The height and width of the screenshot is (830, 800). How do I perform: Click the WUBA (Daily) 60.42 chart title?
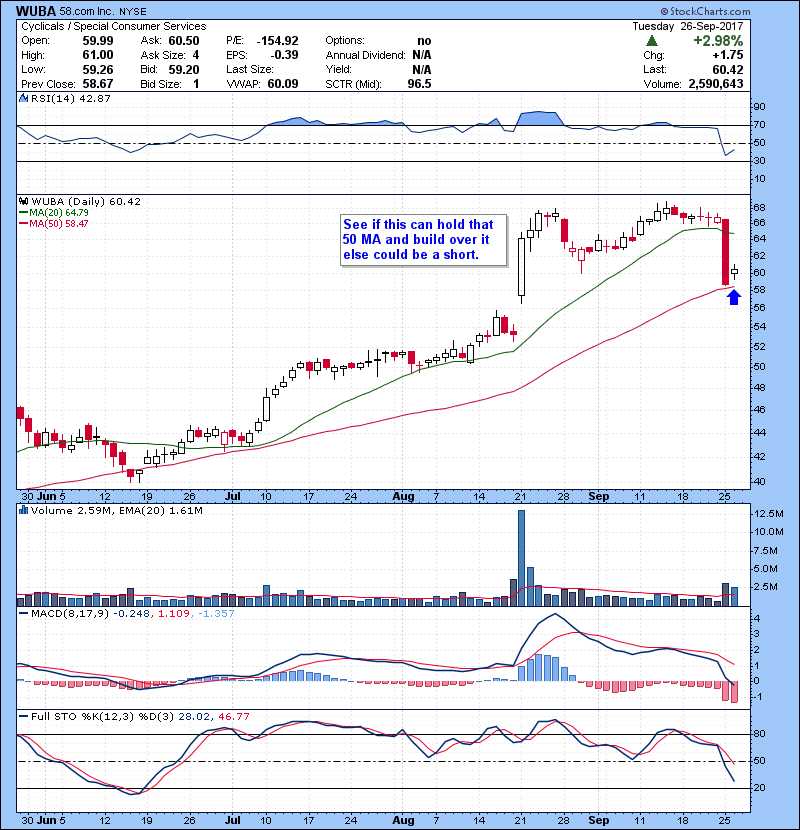(x=86, y=202)
